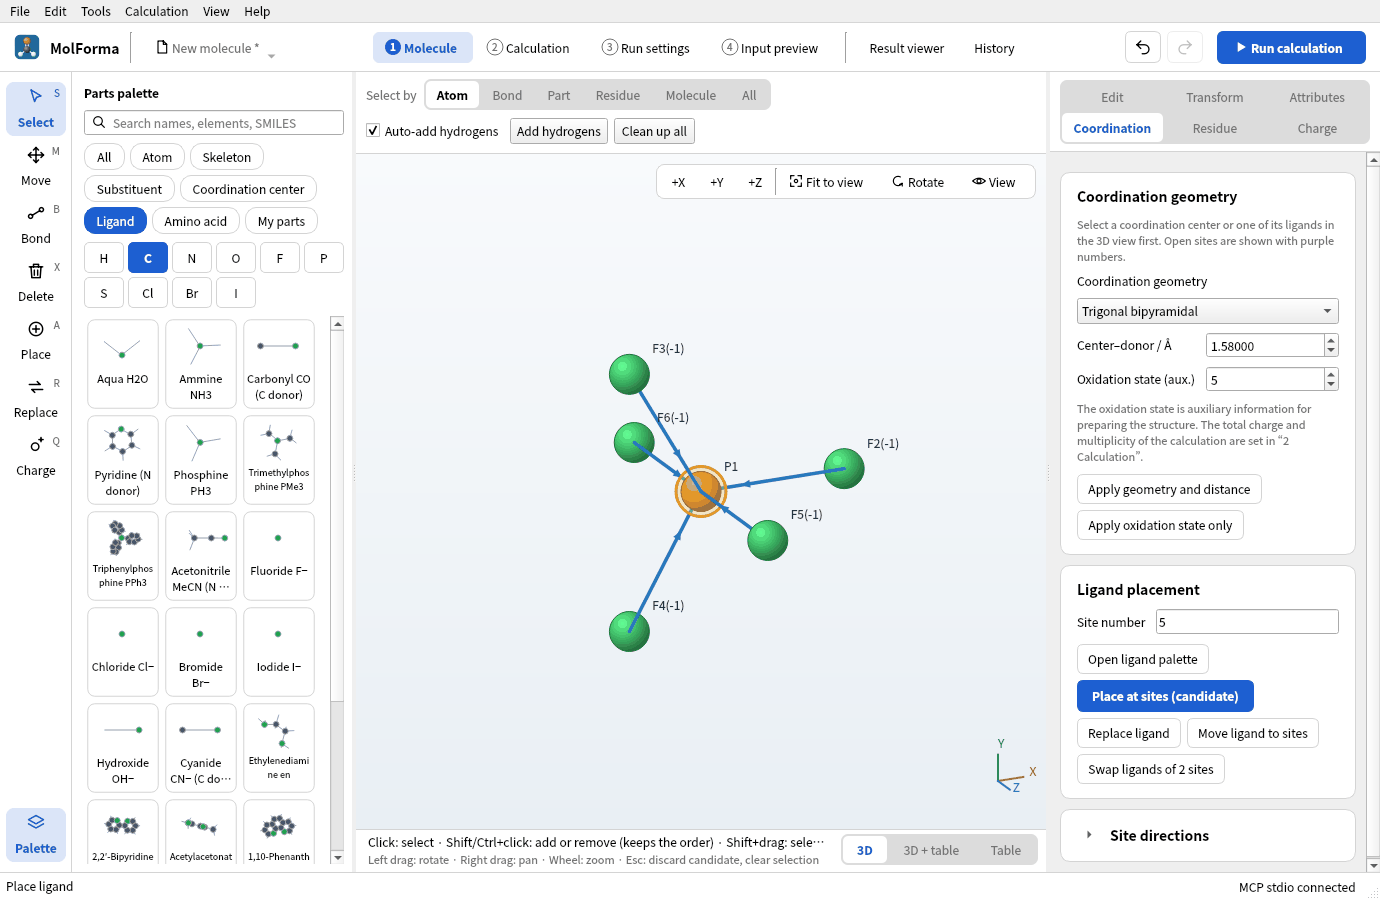1380x900 pixels.
Task: Switch selection mode to Residue
Action: point(618,96)
